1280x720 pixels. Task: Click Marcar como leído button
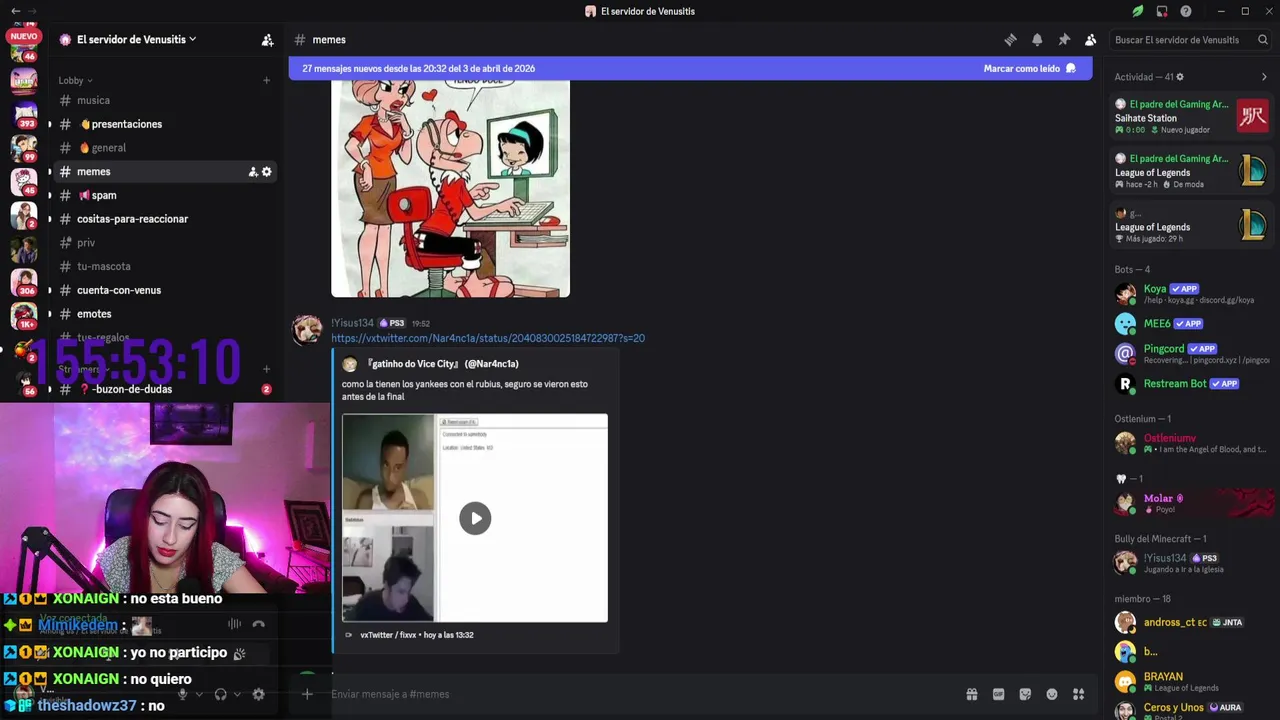click(1029, 69)
